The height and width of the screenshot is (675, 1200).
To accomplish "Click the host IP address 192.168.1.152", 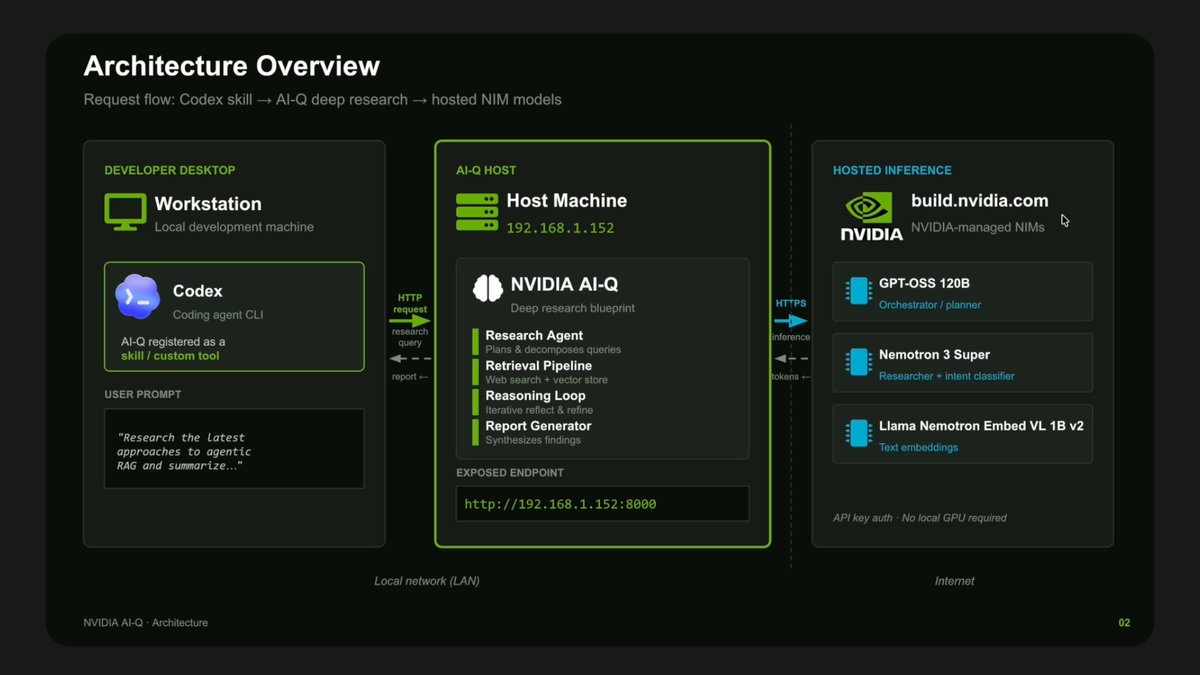I will tap(560, 228).
